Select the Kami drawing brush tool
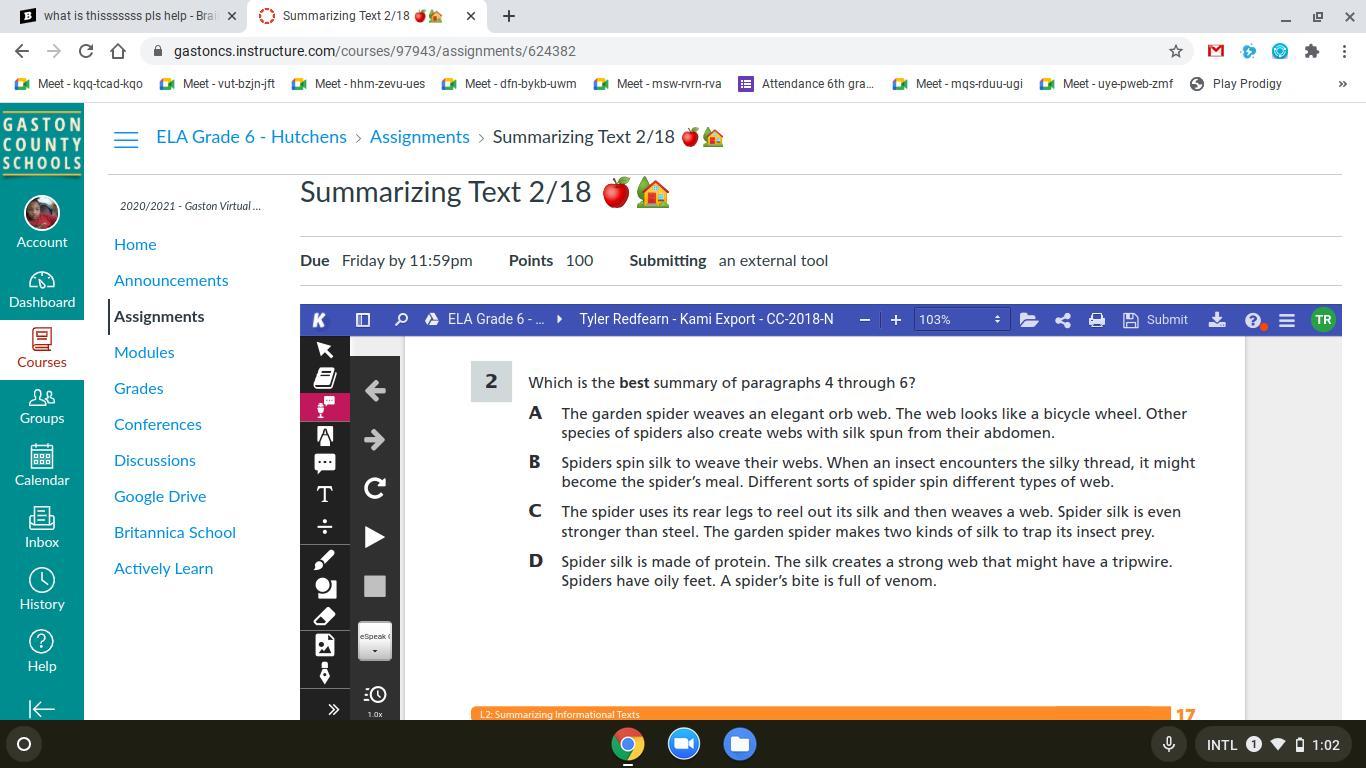Screen dimensions: 1366x768 pos(325,559)
